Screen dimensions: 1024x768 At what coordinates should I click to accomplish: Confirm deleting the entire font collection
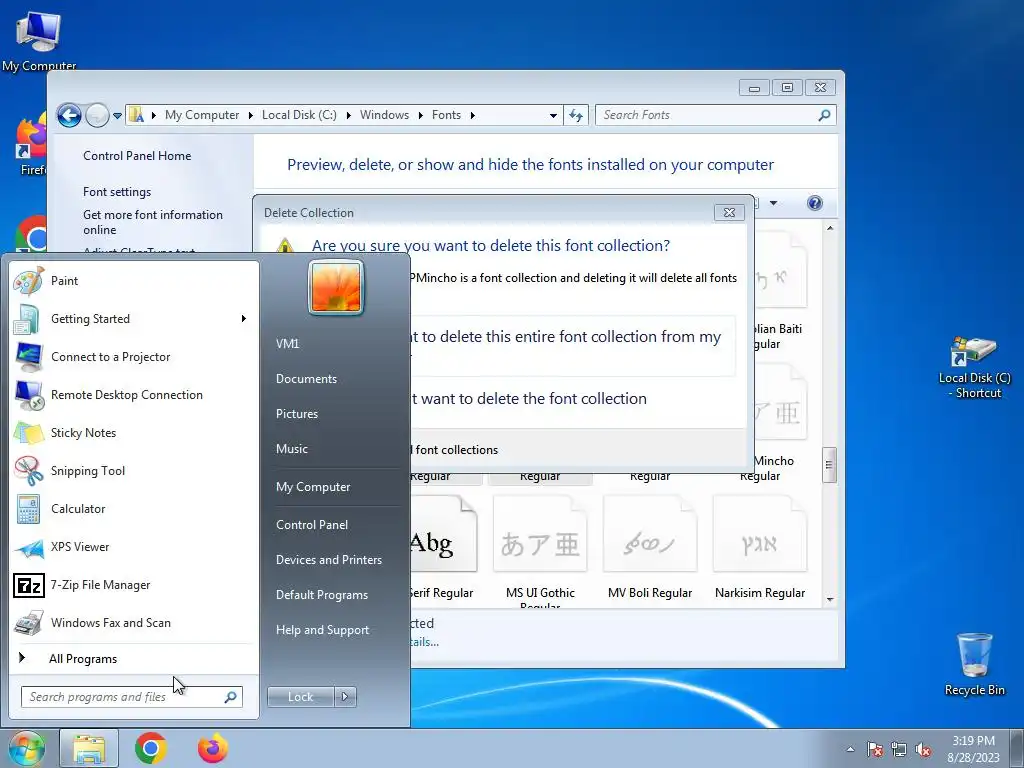(x=575, y=344)
